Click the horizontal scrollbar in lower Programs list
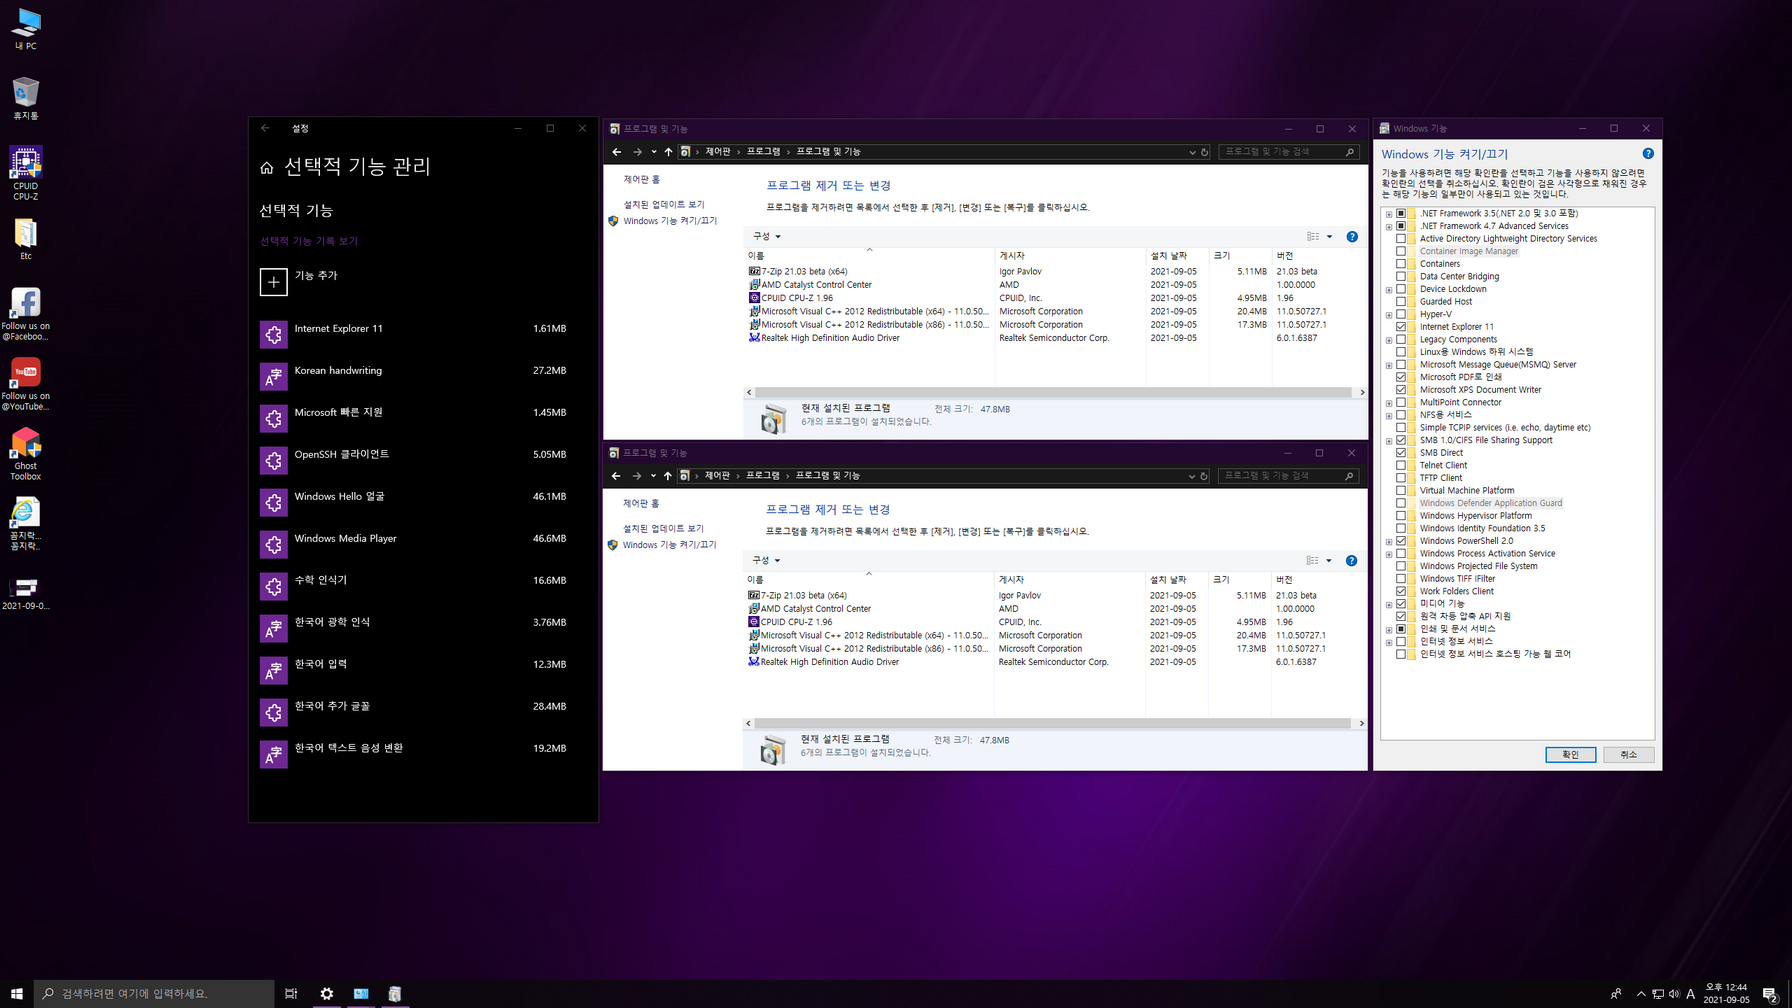Screen dimensions: 1792x1008 coord(1054,723)
